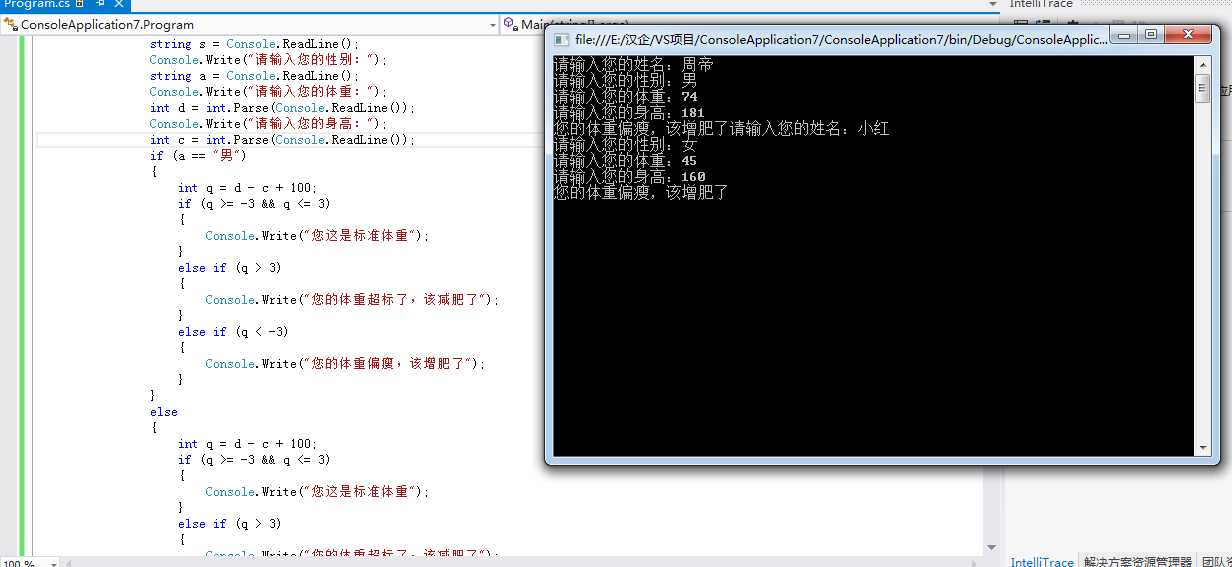Viewport: 1232px width, 567px height.
Task: Click code line 'if (a == "男")'
Action: click(197, 156)
